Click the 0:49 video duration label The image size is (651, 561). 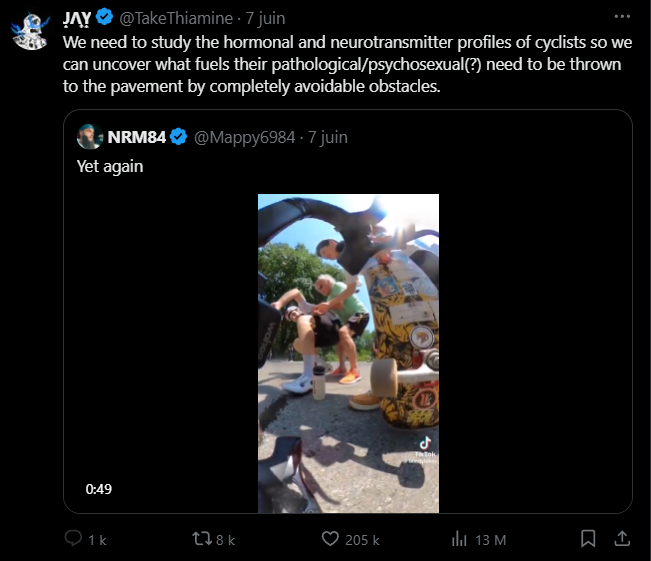click(x=99, y=489)
